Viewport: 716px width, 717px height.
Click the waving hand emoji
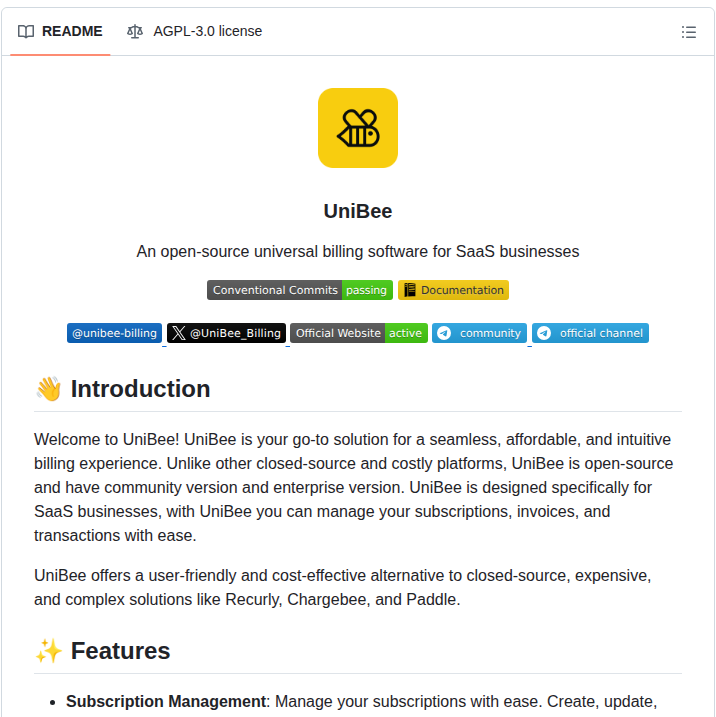click(x=48, y=389)
